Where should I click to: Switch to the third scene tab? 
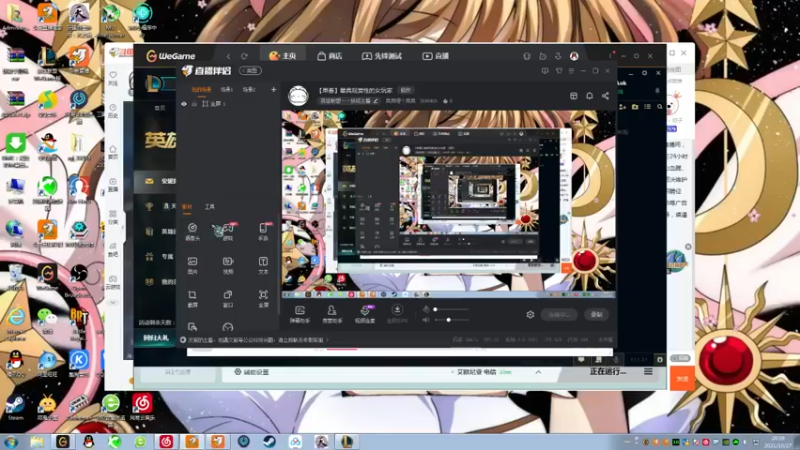[x=249, y=89]
